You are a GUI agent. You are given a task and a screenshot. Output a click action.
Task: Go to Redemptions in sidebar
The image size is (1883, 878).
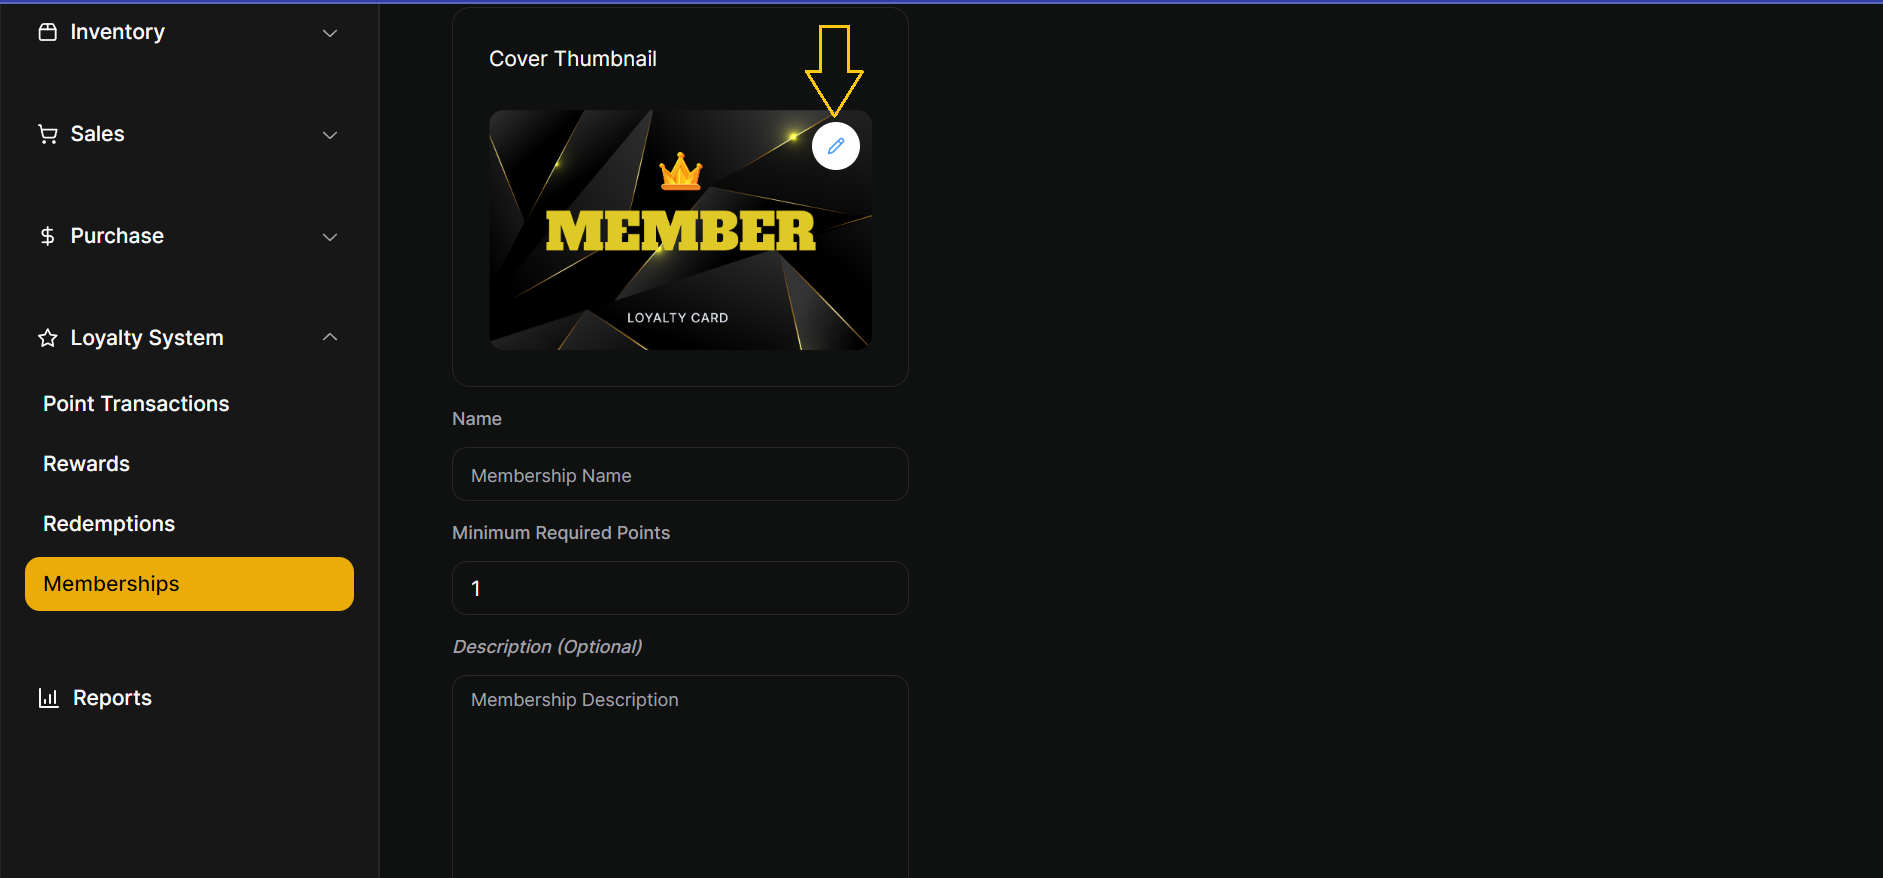click(109, 524)
